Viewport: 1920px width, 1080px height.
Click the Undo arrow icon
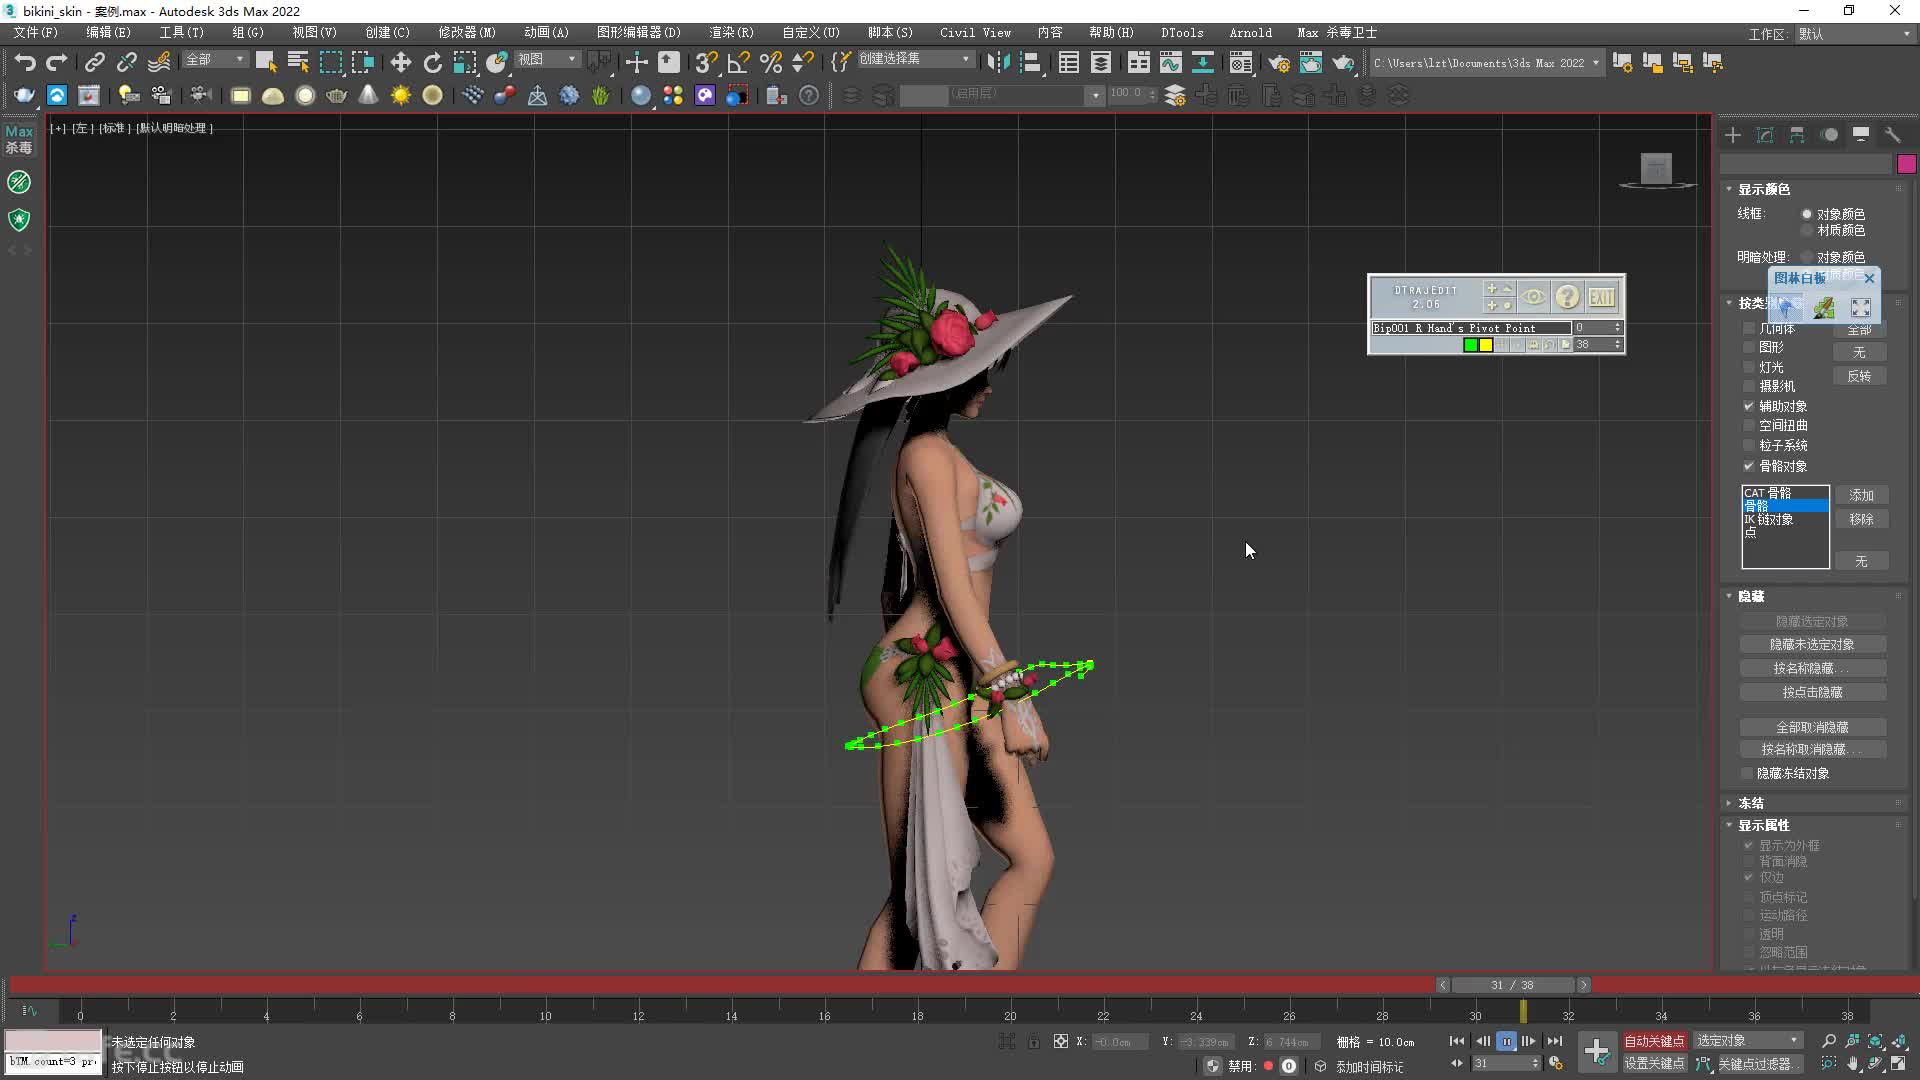tap(25, 62)
